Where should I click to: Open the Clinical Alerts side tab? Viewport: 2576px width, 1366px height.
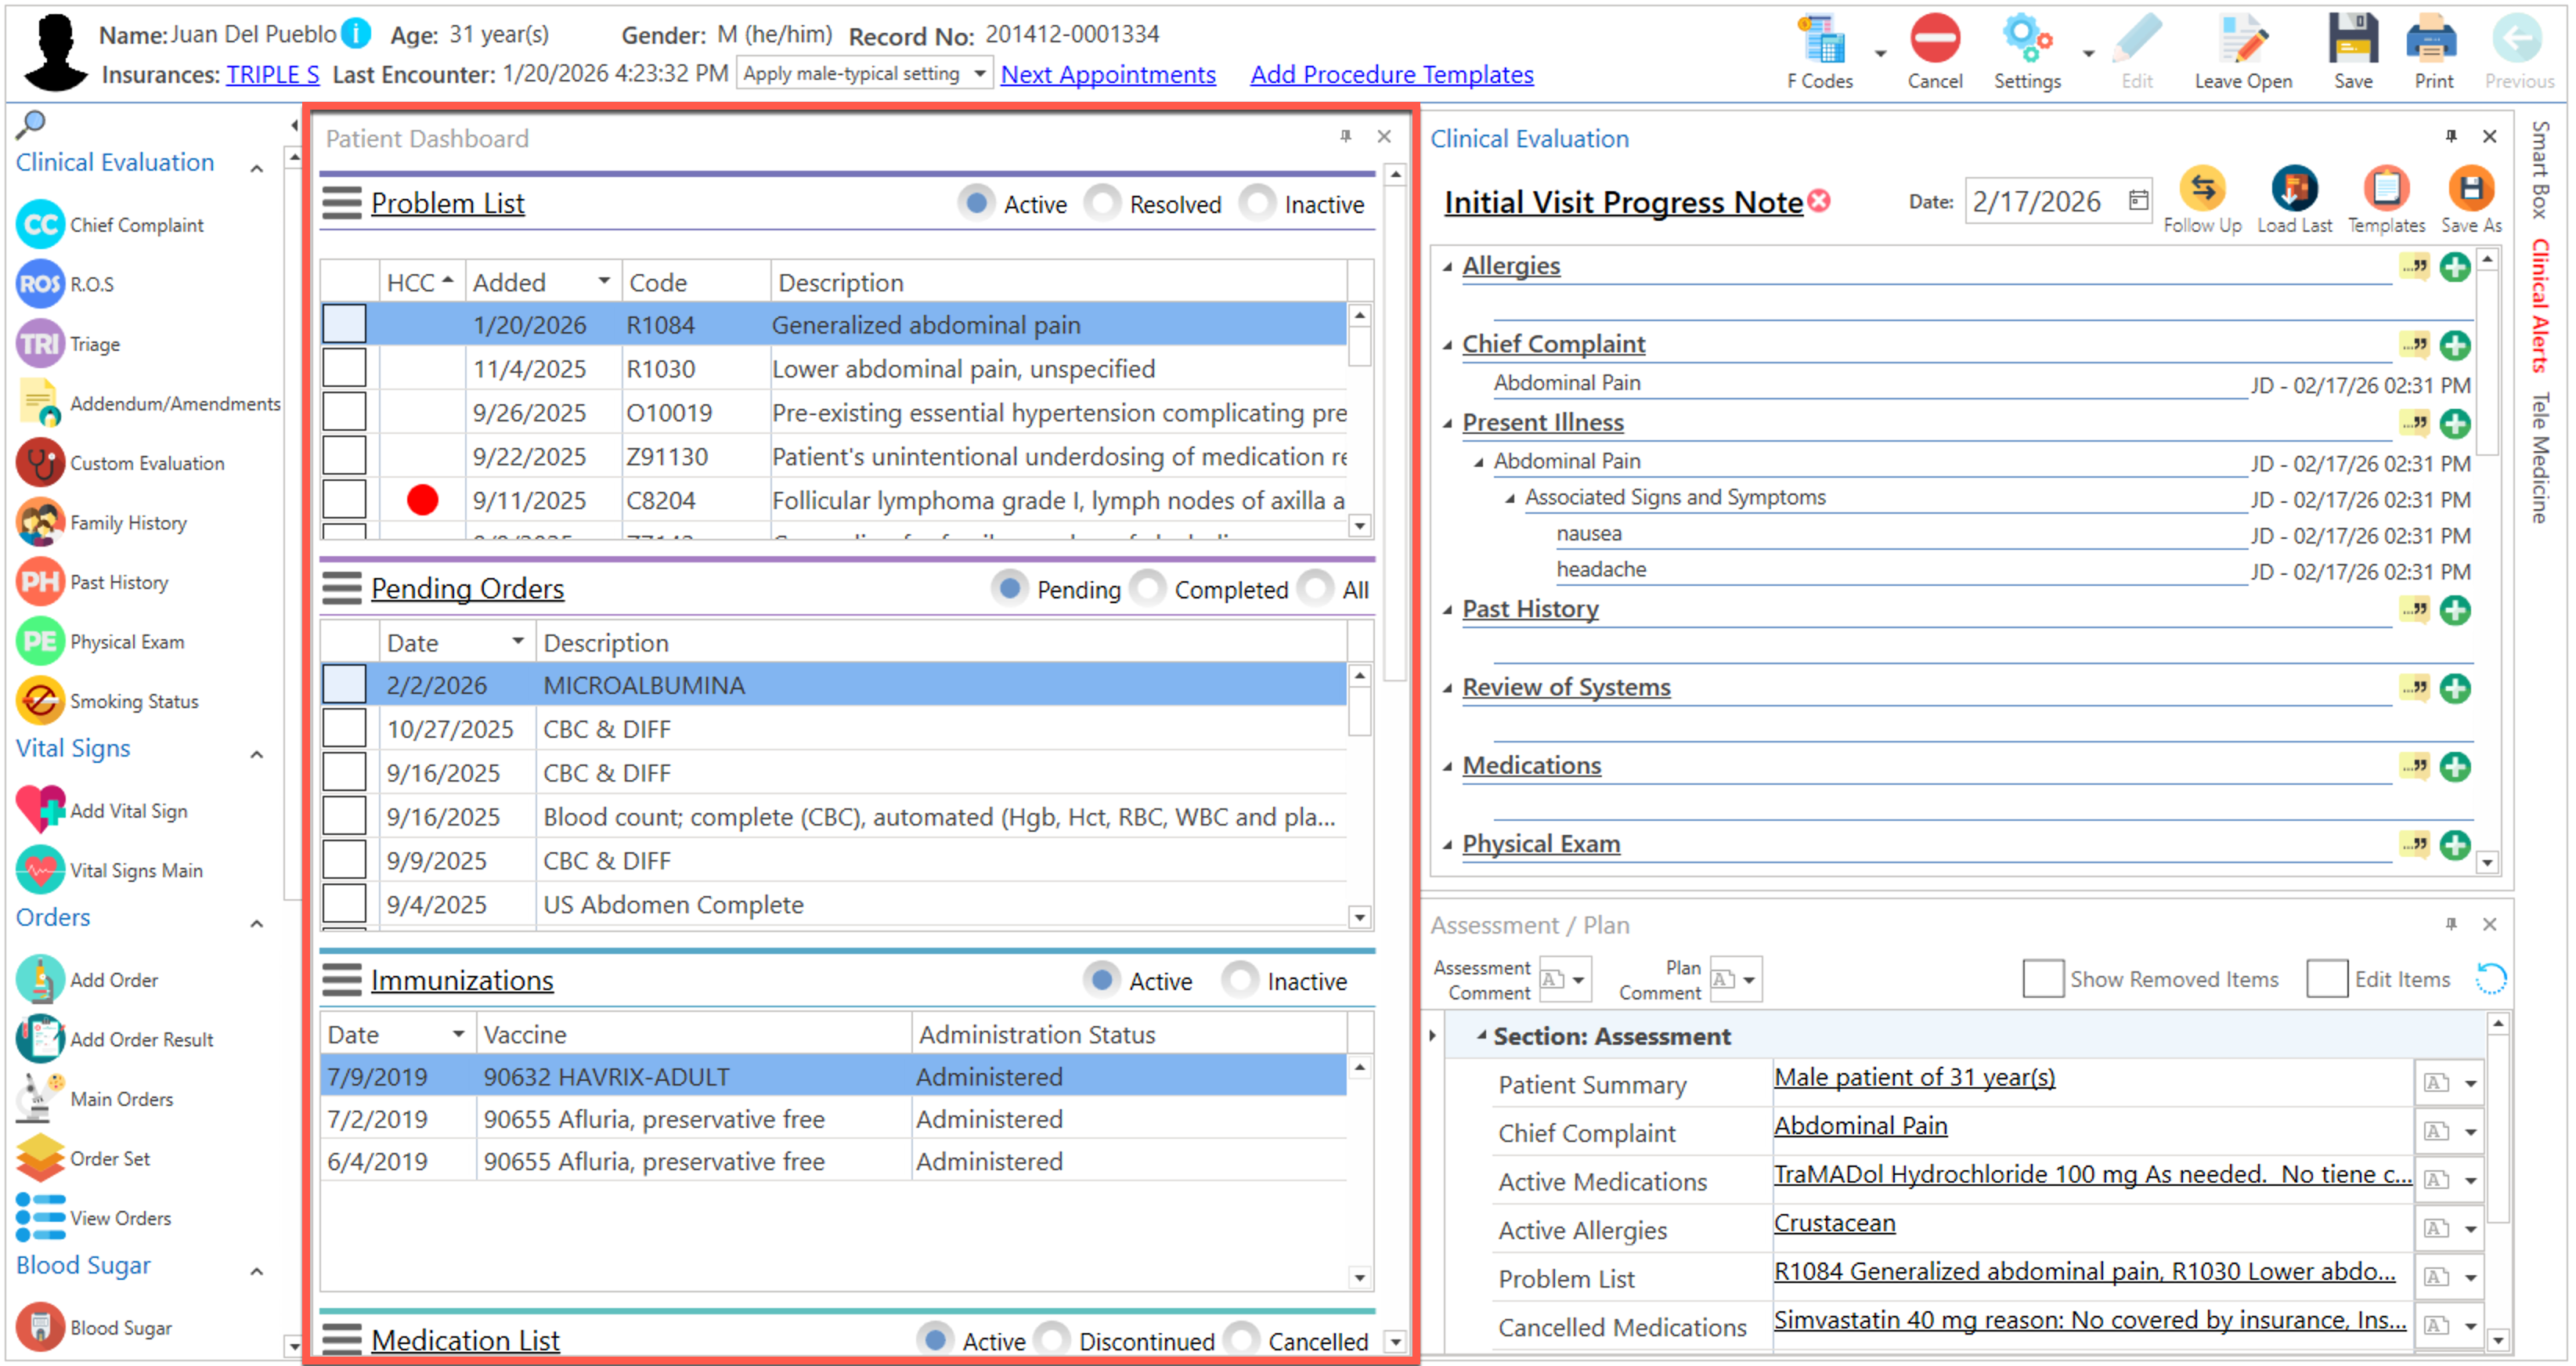[x=2540, y=305]
